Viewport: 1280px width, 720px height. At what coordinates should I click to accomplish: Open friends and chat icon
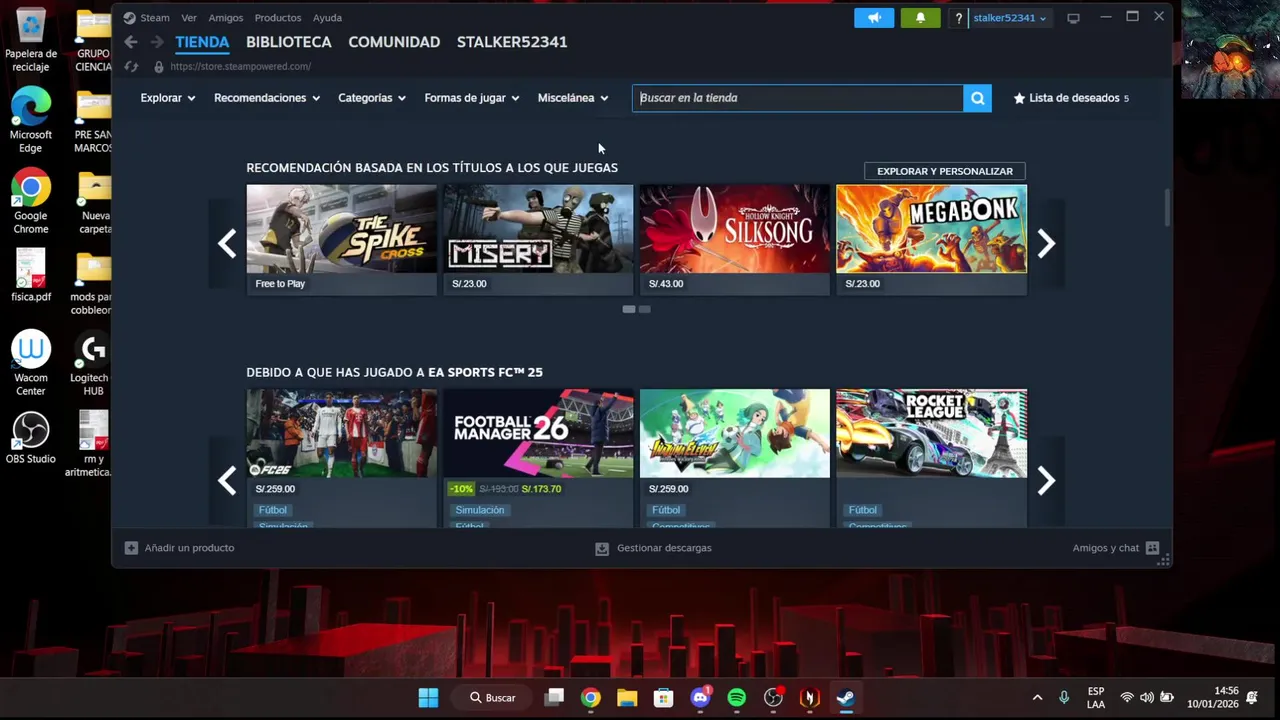[x=1152, y=548]
